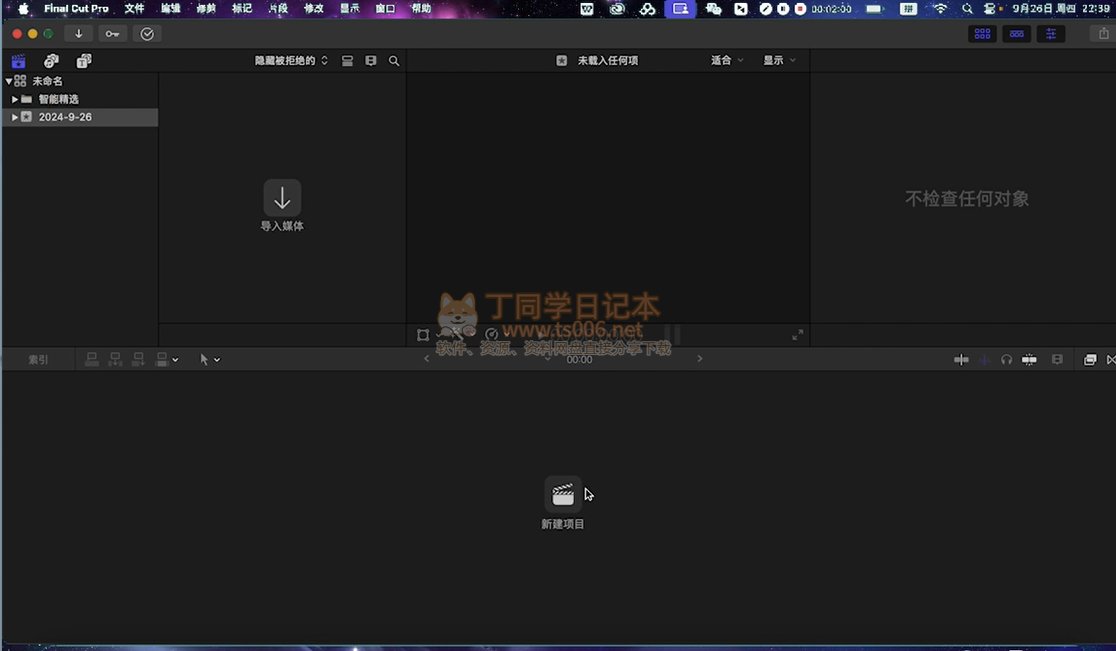Click the browser search magnifier icon
Image resolution: width=1116 pixels, height=651 pixels.
tap(394, 61)
